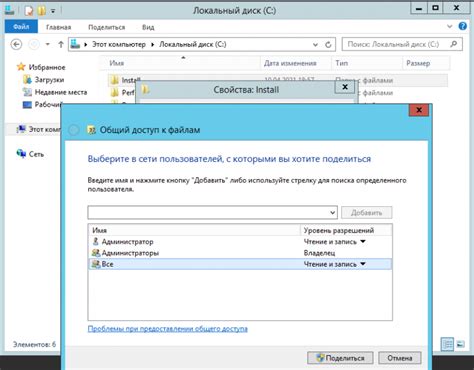Click the Сеть network icon
This screenshot has width=474, height=370.
pos(21,153)
